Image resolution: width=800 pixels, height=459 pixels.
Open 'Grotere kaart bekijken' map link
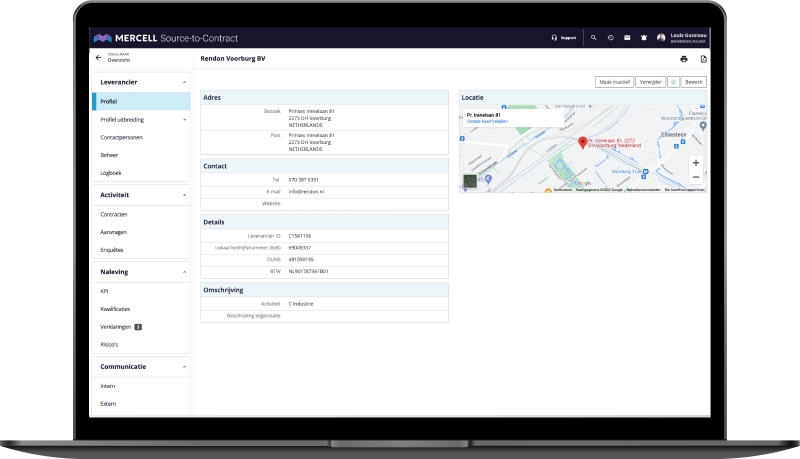pyautogui.click(x=487, y=121)
